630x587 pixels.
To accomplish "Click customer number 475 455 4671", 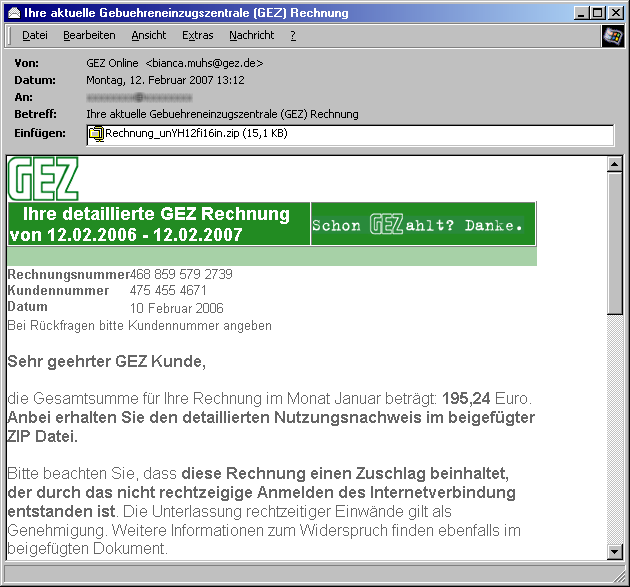I will point(168,290).
